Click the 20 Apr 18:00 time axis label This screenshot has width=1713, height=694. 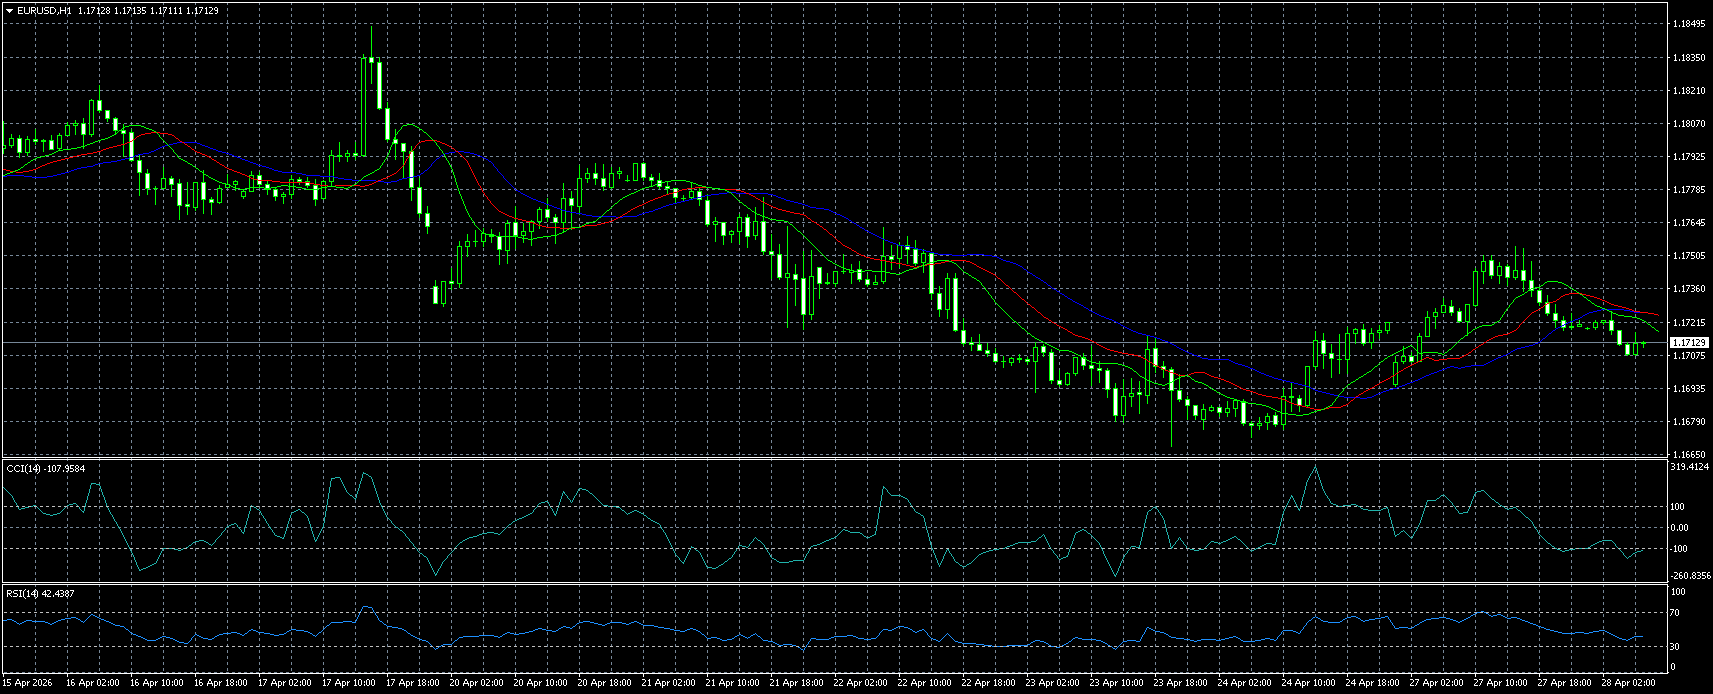click(x=605, y=683)
